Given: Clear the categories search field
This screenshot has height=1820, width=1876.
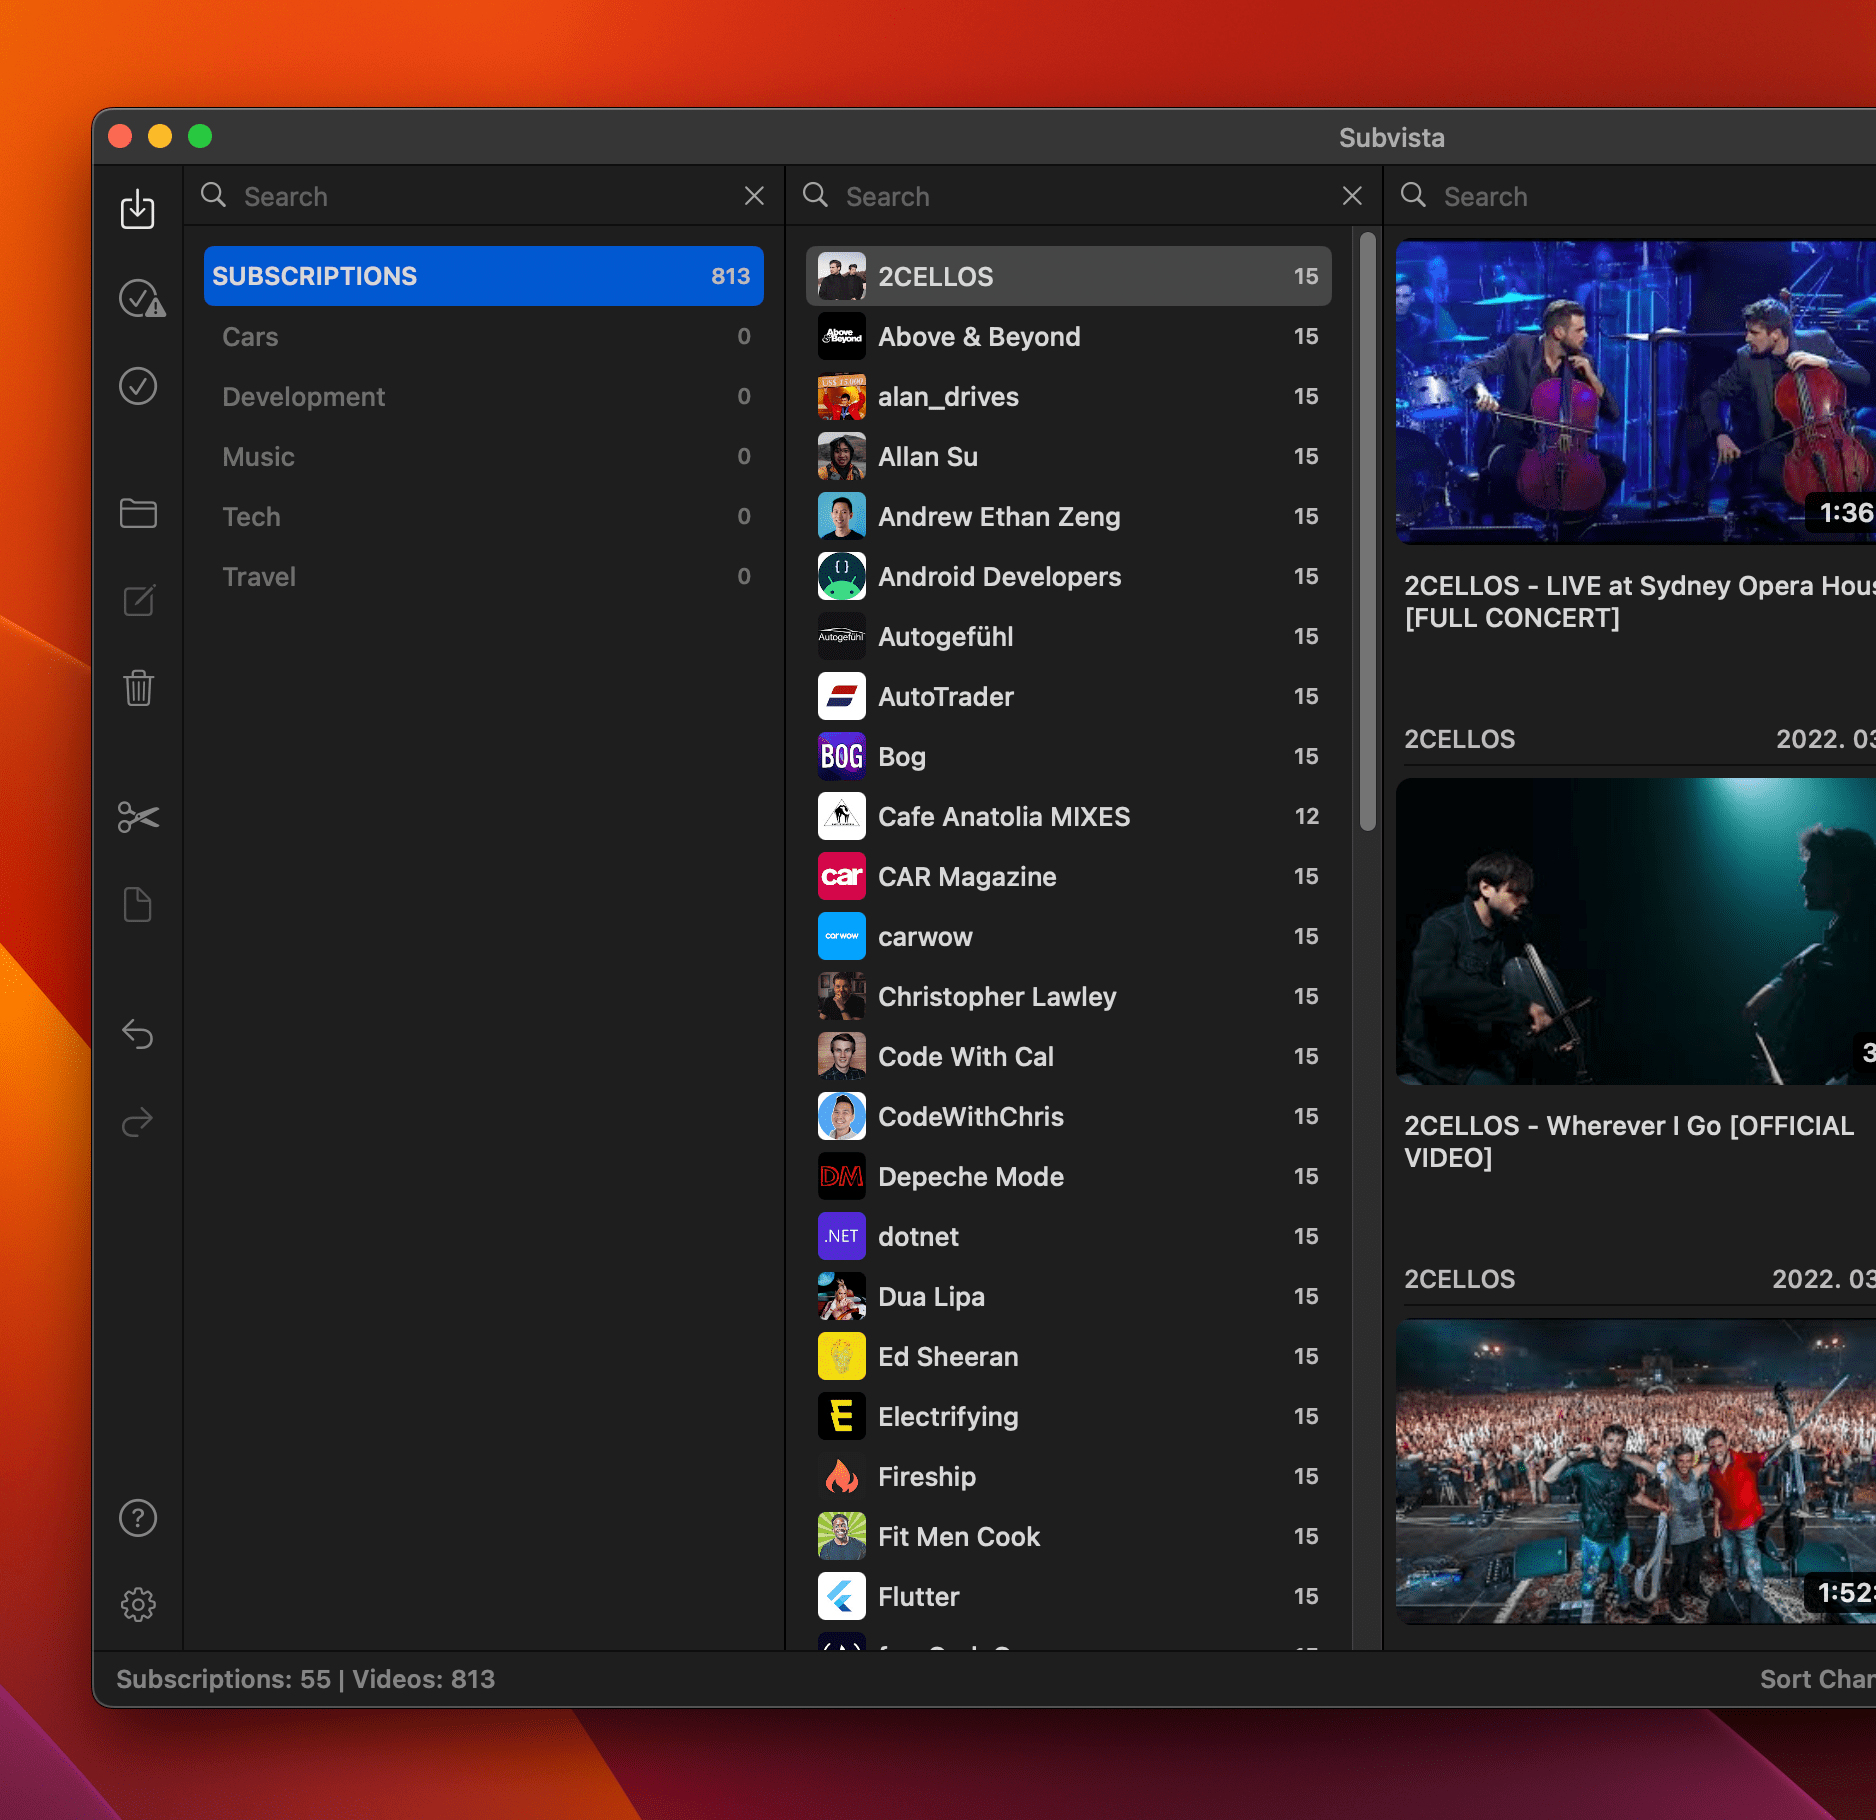Looking at the screenshot, I should tap(754, 196).
